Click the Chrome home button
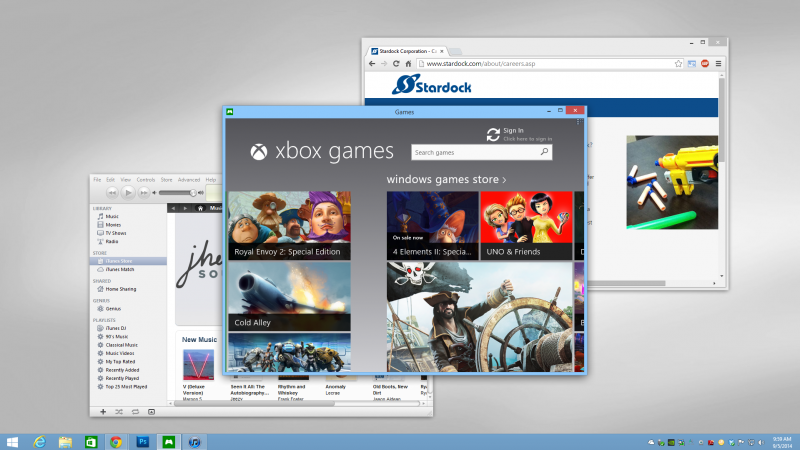The height and width of the screenshot is (450, 800). (x=408, y=64)
